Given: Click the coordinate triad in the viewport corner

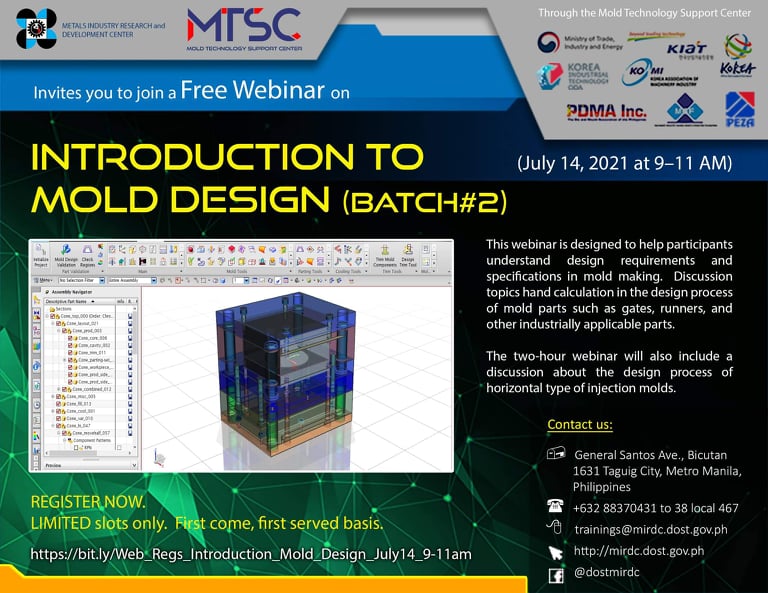Looking at the screenshot, I should coord(159,458).
